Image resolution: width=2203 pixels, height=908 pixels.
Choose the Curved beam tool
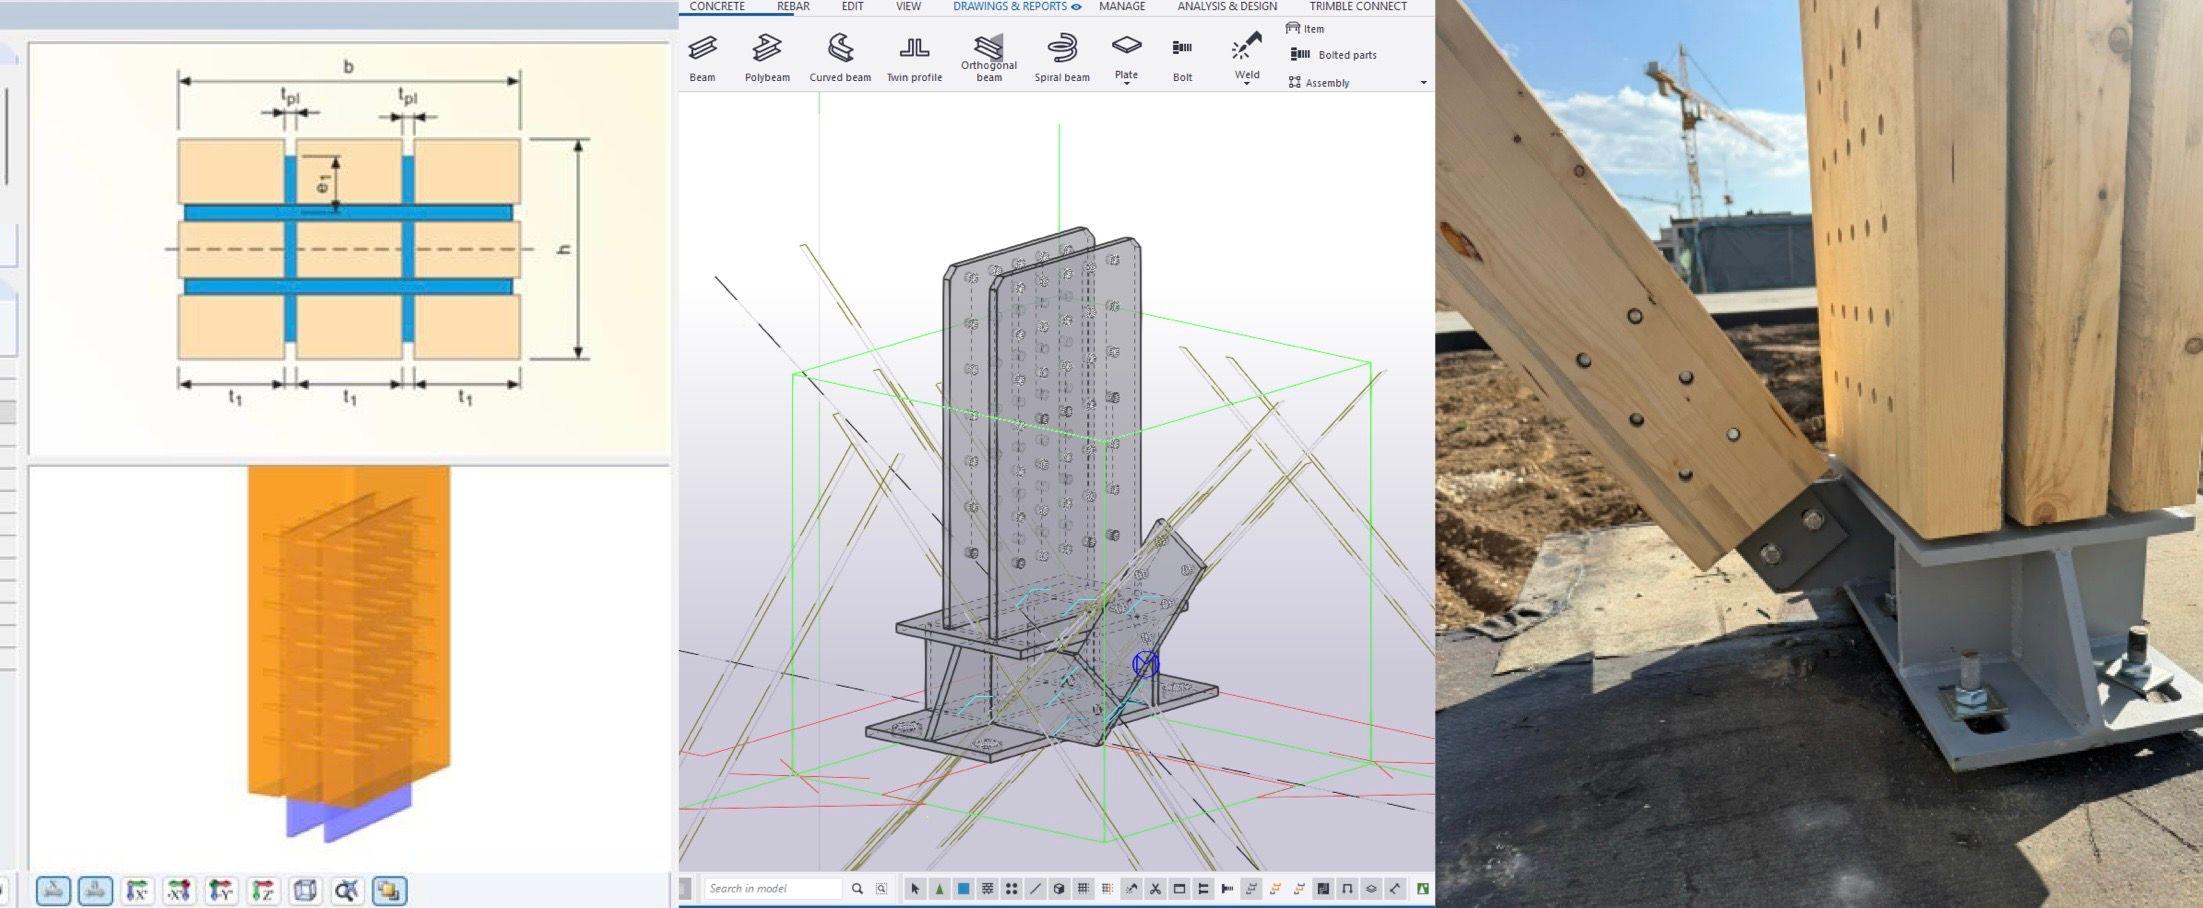click(x=840, y=58)
